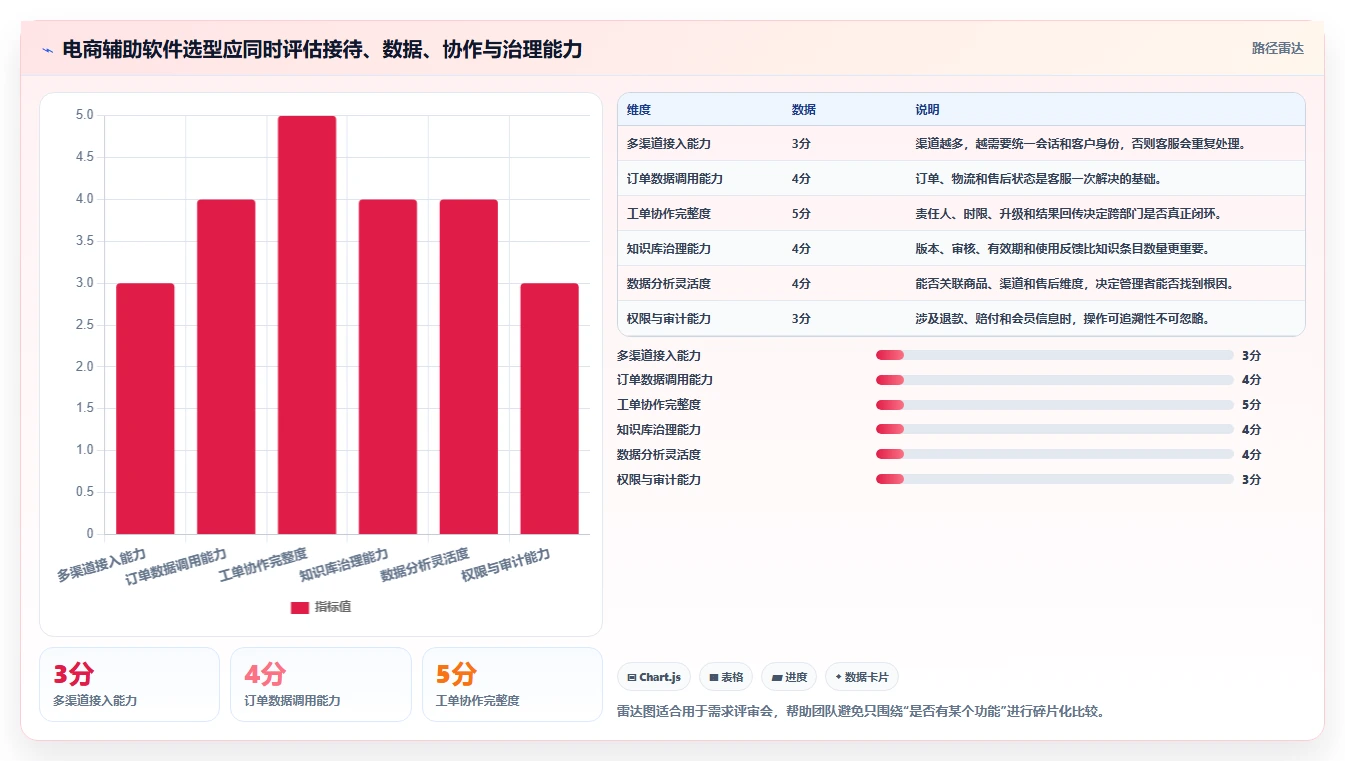This screenshot has height=761, width=1345.
Task: Click the 权限与审计能力 progress bar
Action: 1054,479
